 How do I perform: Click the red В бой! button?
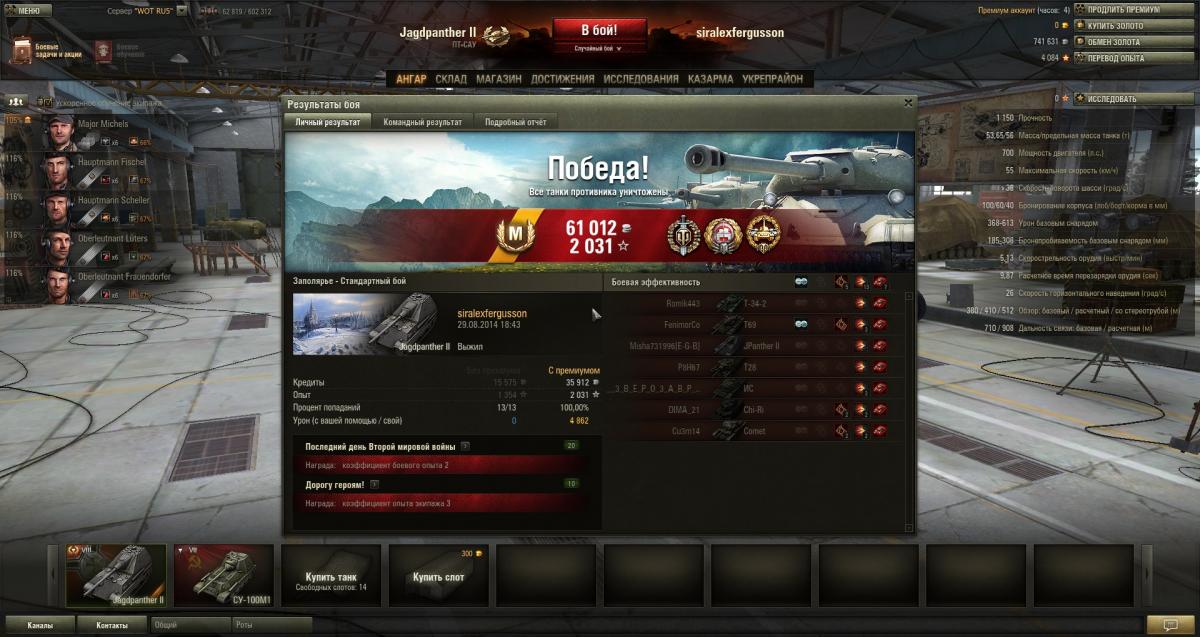click(x=598, y=30)
